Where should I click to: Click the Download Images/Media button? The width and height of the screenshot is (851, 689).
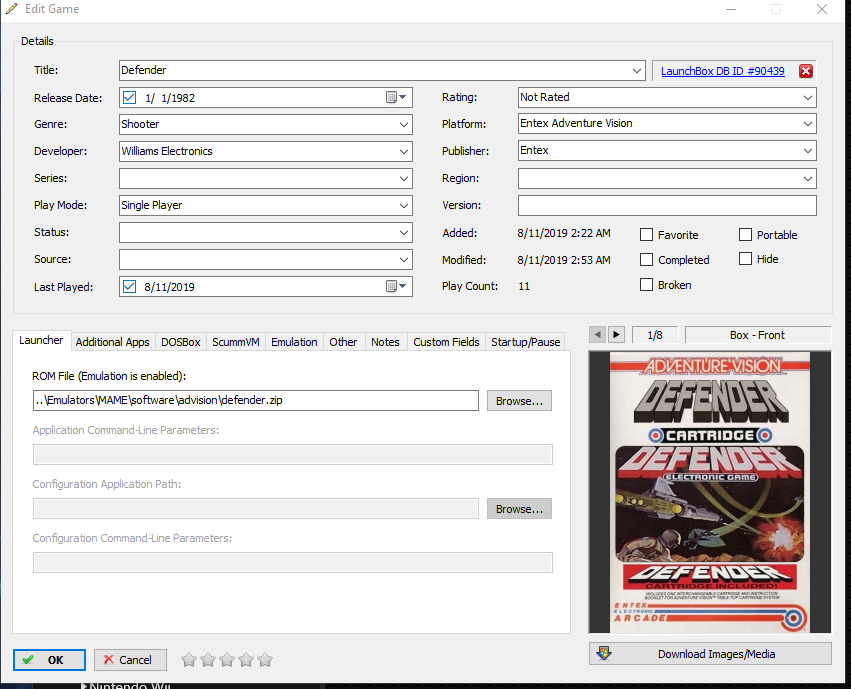[710, 654]
